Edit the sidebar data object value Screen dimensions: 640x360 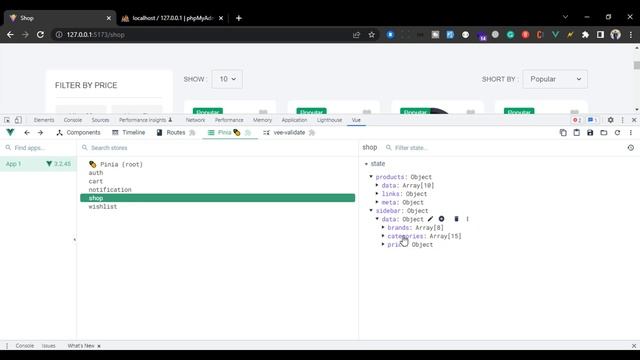[x=430, y=219]
